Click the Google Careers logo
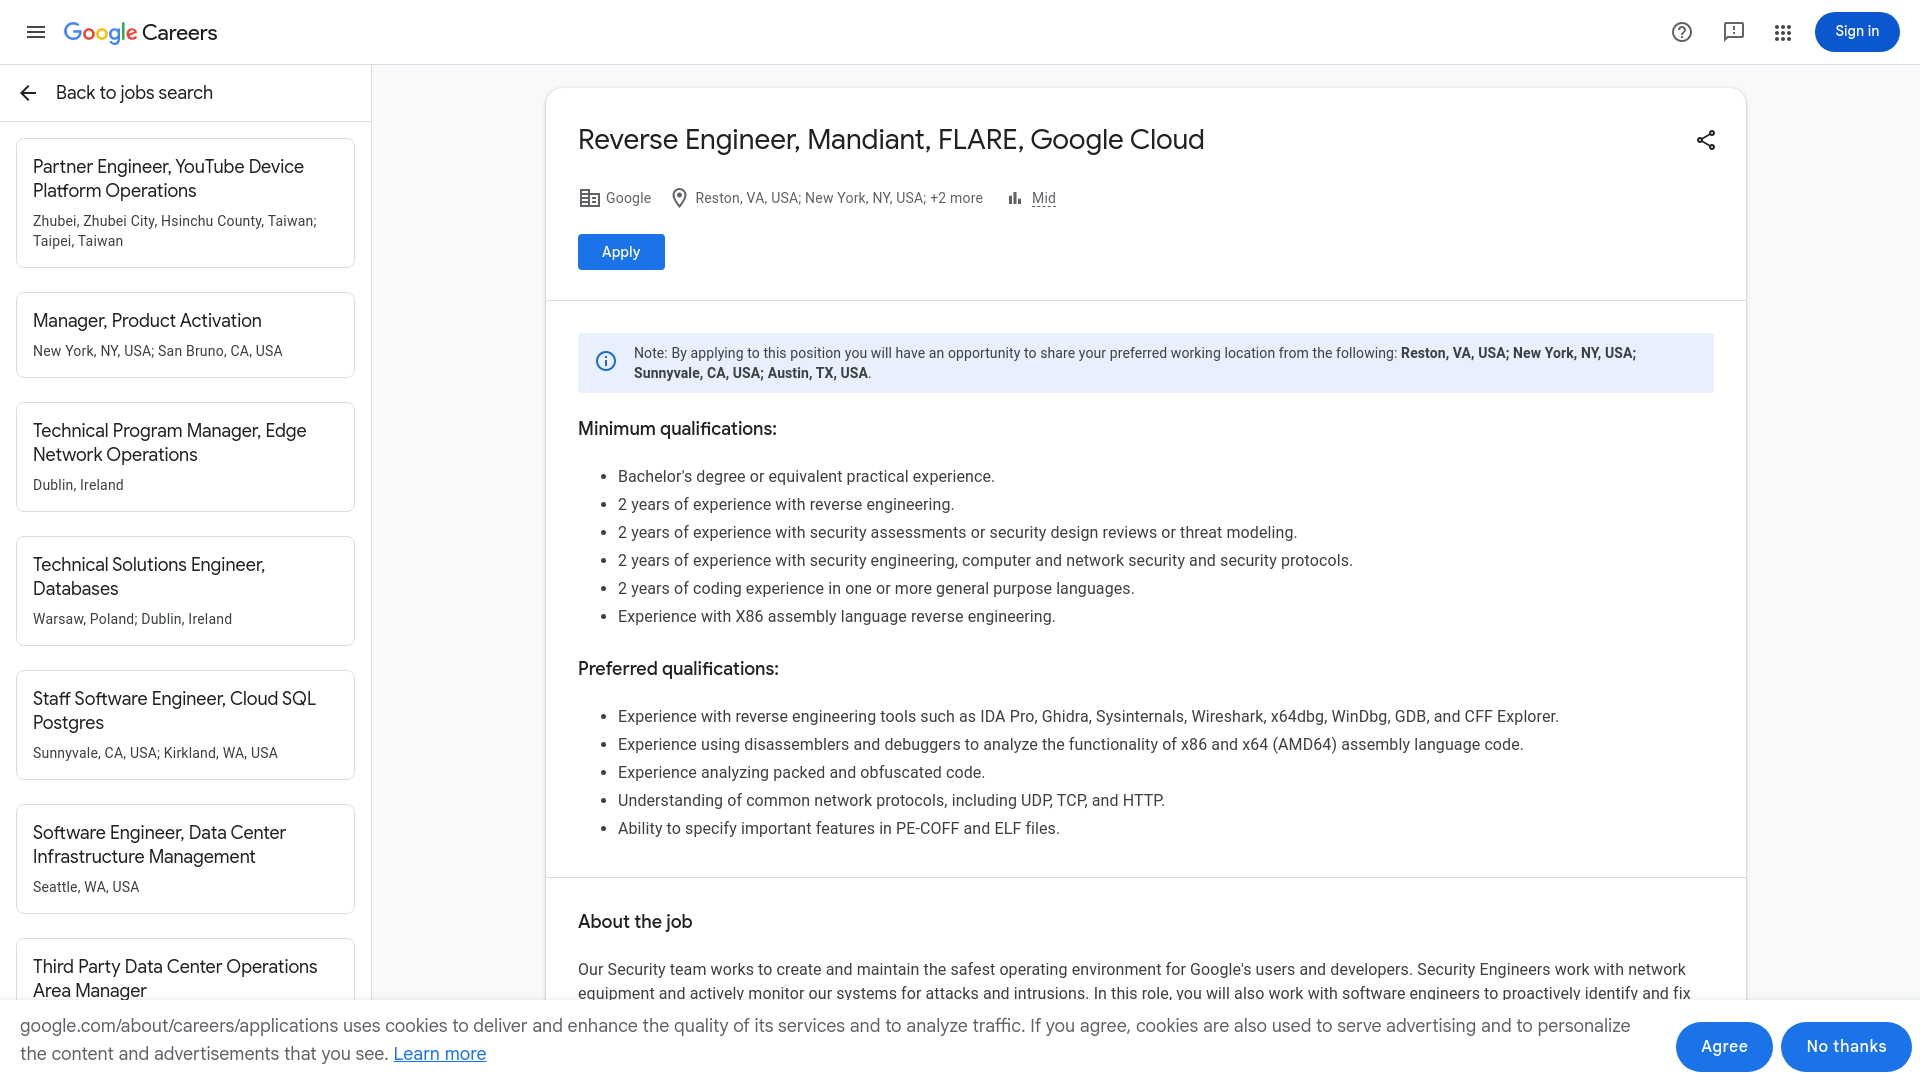This screenshot has width=1920, height=1080. [x=140, y=32]
